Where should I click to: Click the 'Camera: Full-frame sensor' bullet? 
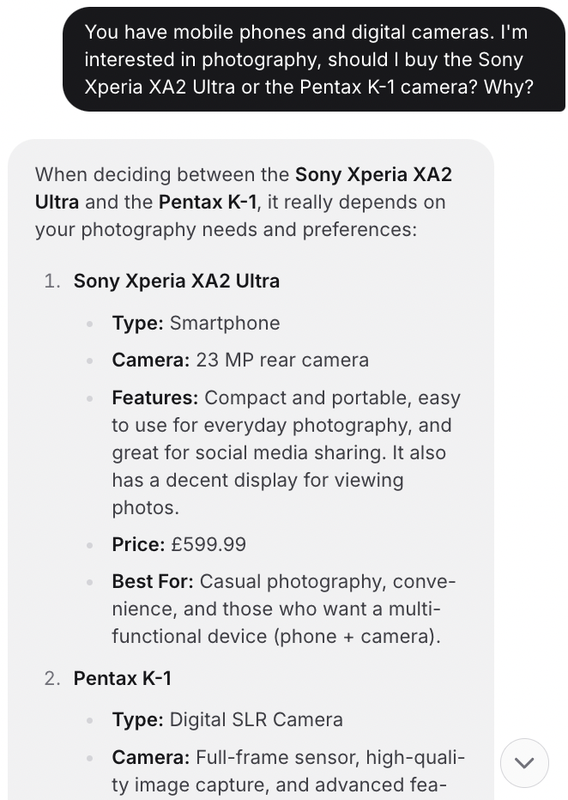[288, 758]
